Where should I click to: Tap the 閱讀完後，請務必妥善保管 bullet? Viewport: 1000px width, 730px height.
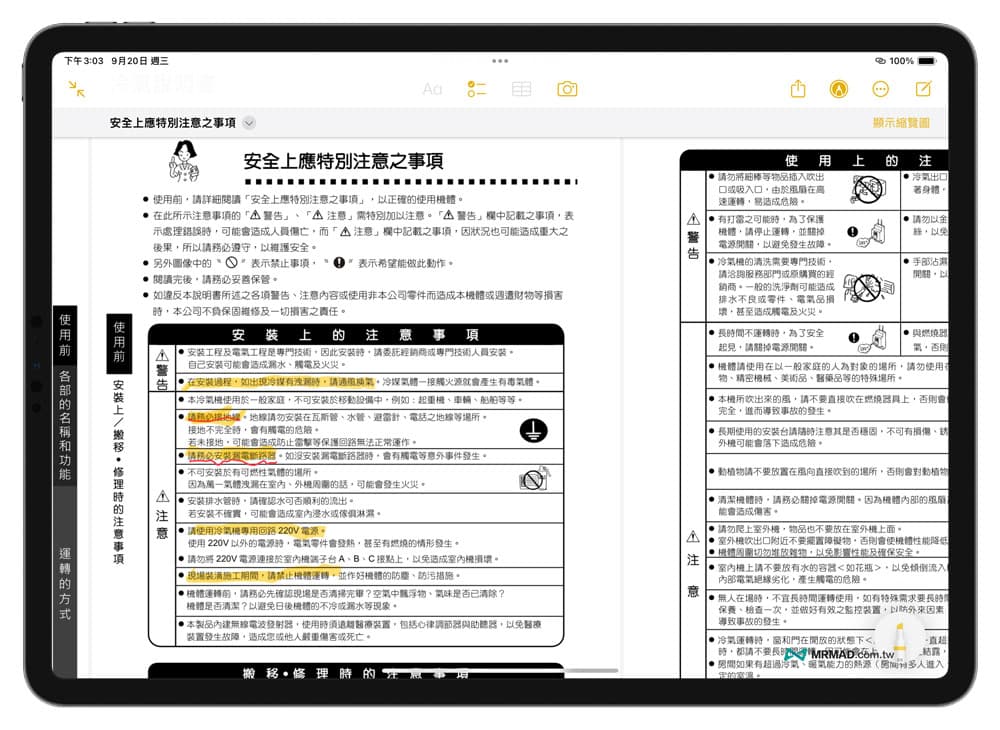pos(215,279)
